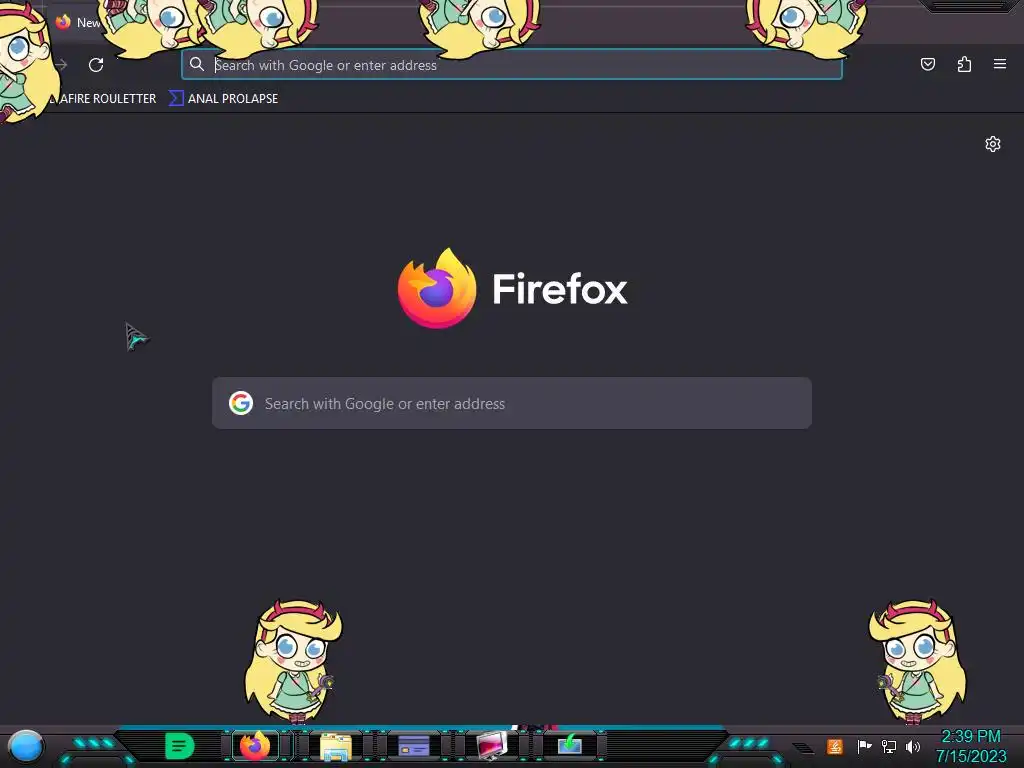Viewport: 1024px width, 768px height.
Task: Click Google logo in center search box
Action: point(241,403)
